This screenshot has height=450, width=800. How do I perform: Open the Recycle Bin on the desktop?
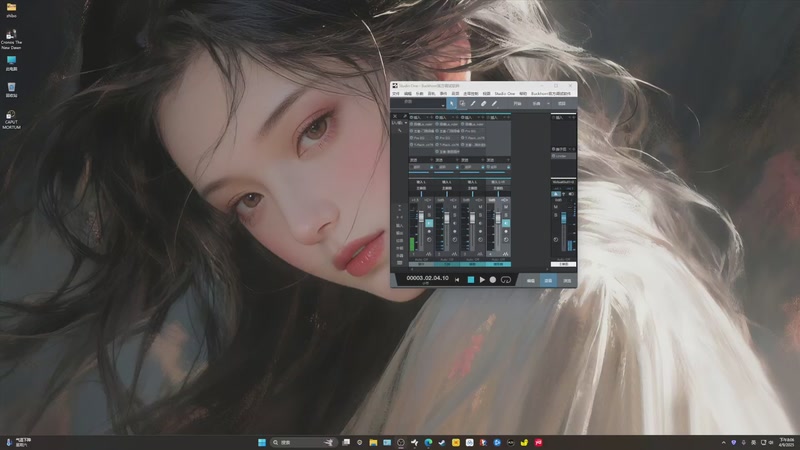11,90
